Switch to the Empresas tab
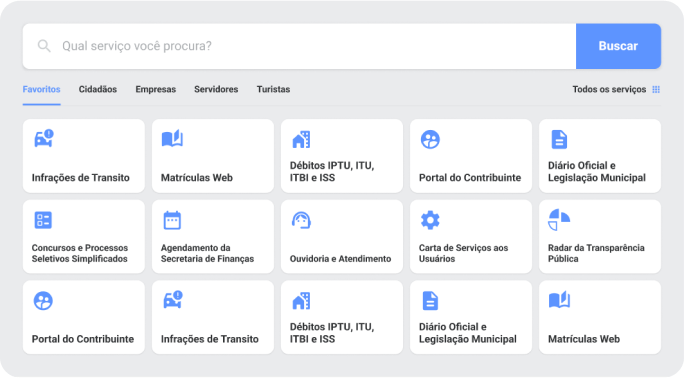684x378 pixels. pyautogui.click(x=155, y=89)
